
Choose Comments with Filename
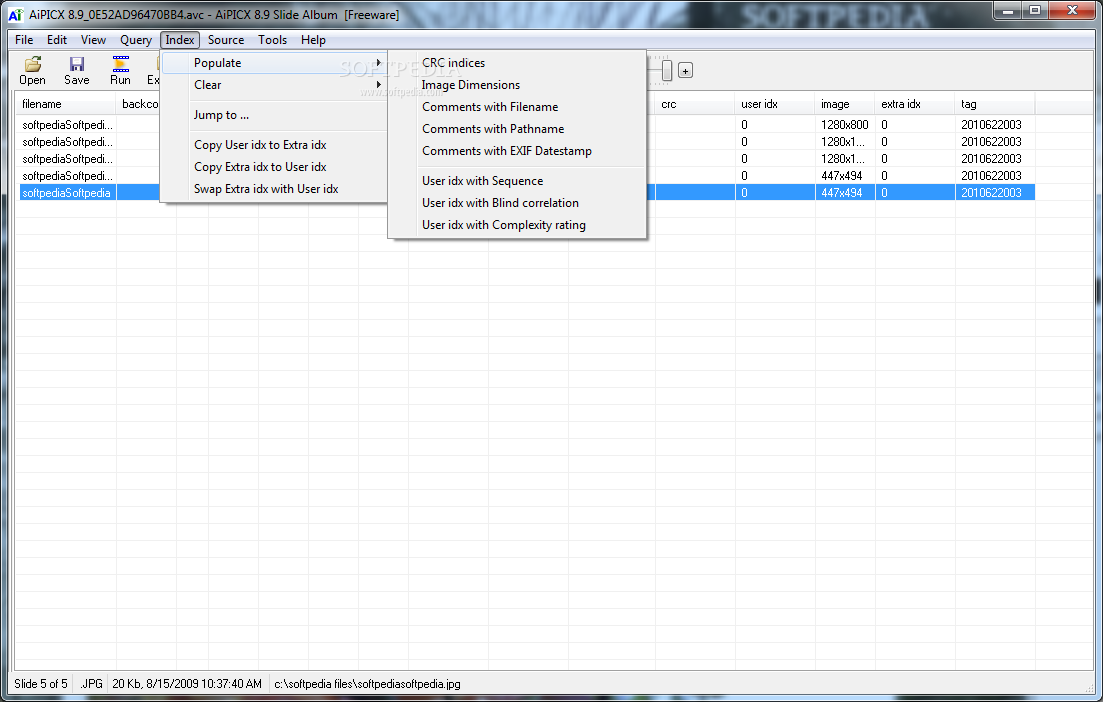click(x=517, y=107)
